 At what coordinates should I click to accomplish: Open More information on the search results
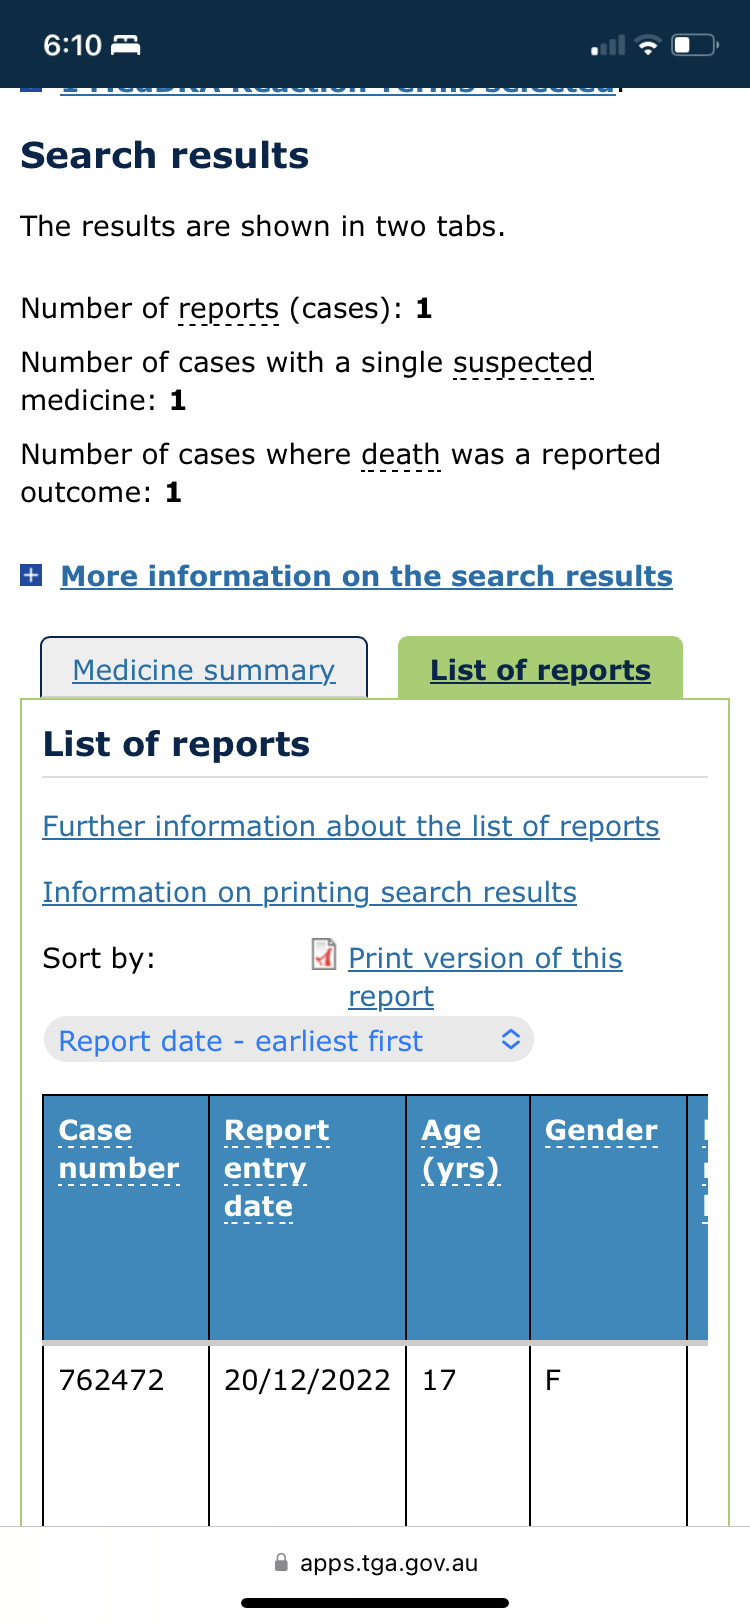click(x=366, y=576)
